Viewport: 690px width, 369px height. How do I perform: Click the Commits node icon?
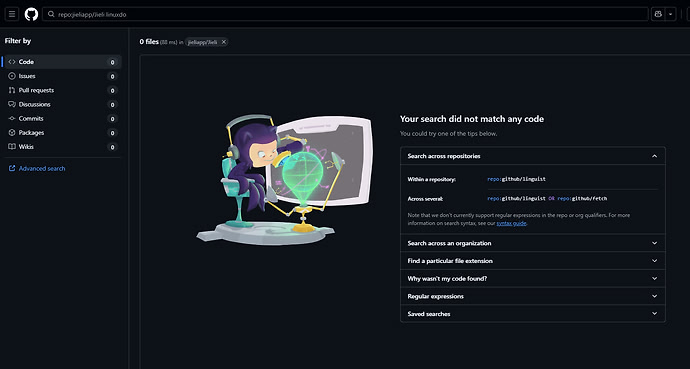click(12, 118)
